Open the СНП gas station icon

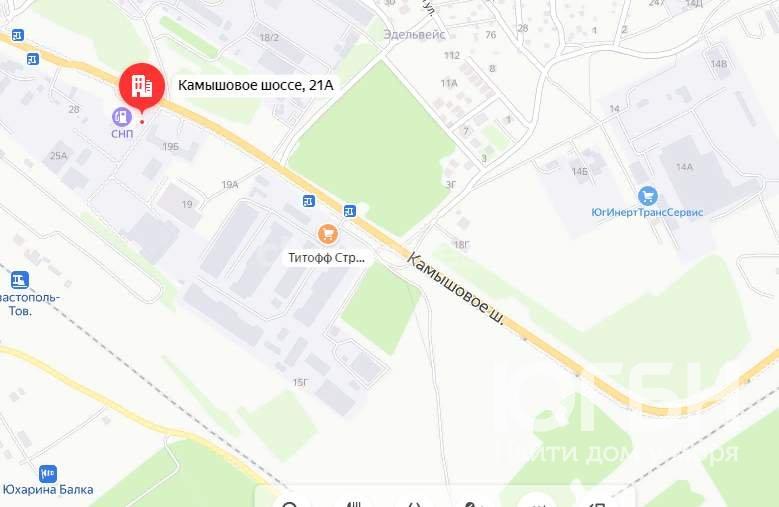click(122, 117)
